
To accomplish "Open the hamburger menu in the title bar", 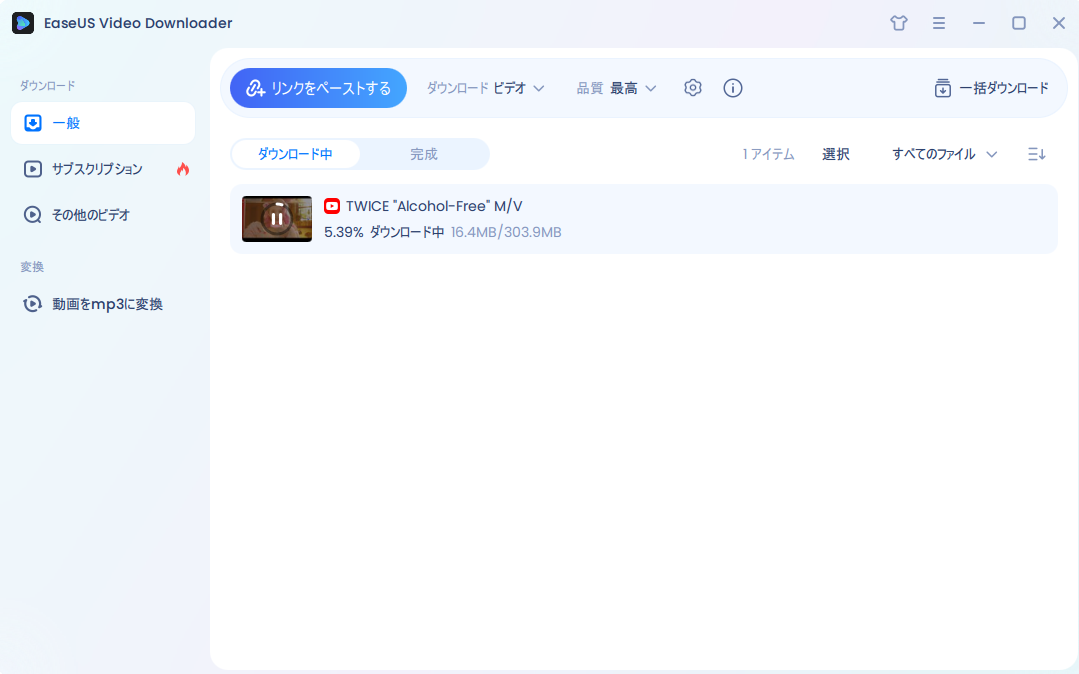I will pos(938,22).
